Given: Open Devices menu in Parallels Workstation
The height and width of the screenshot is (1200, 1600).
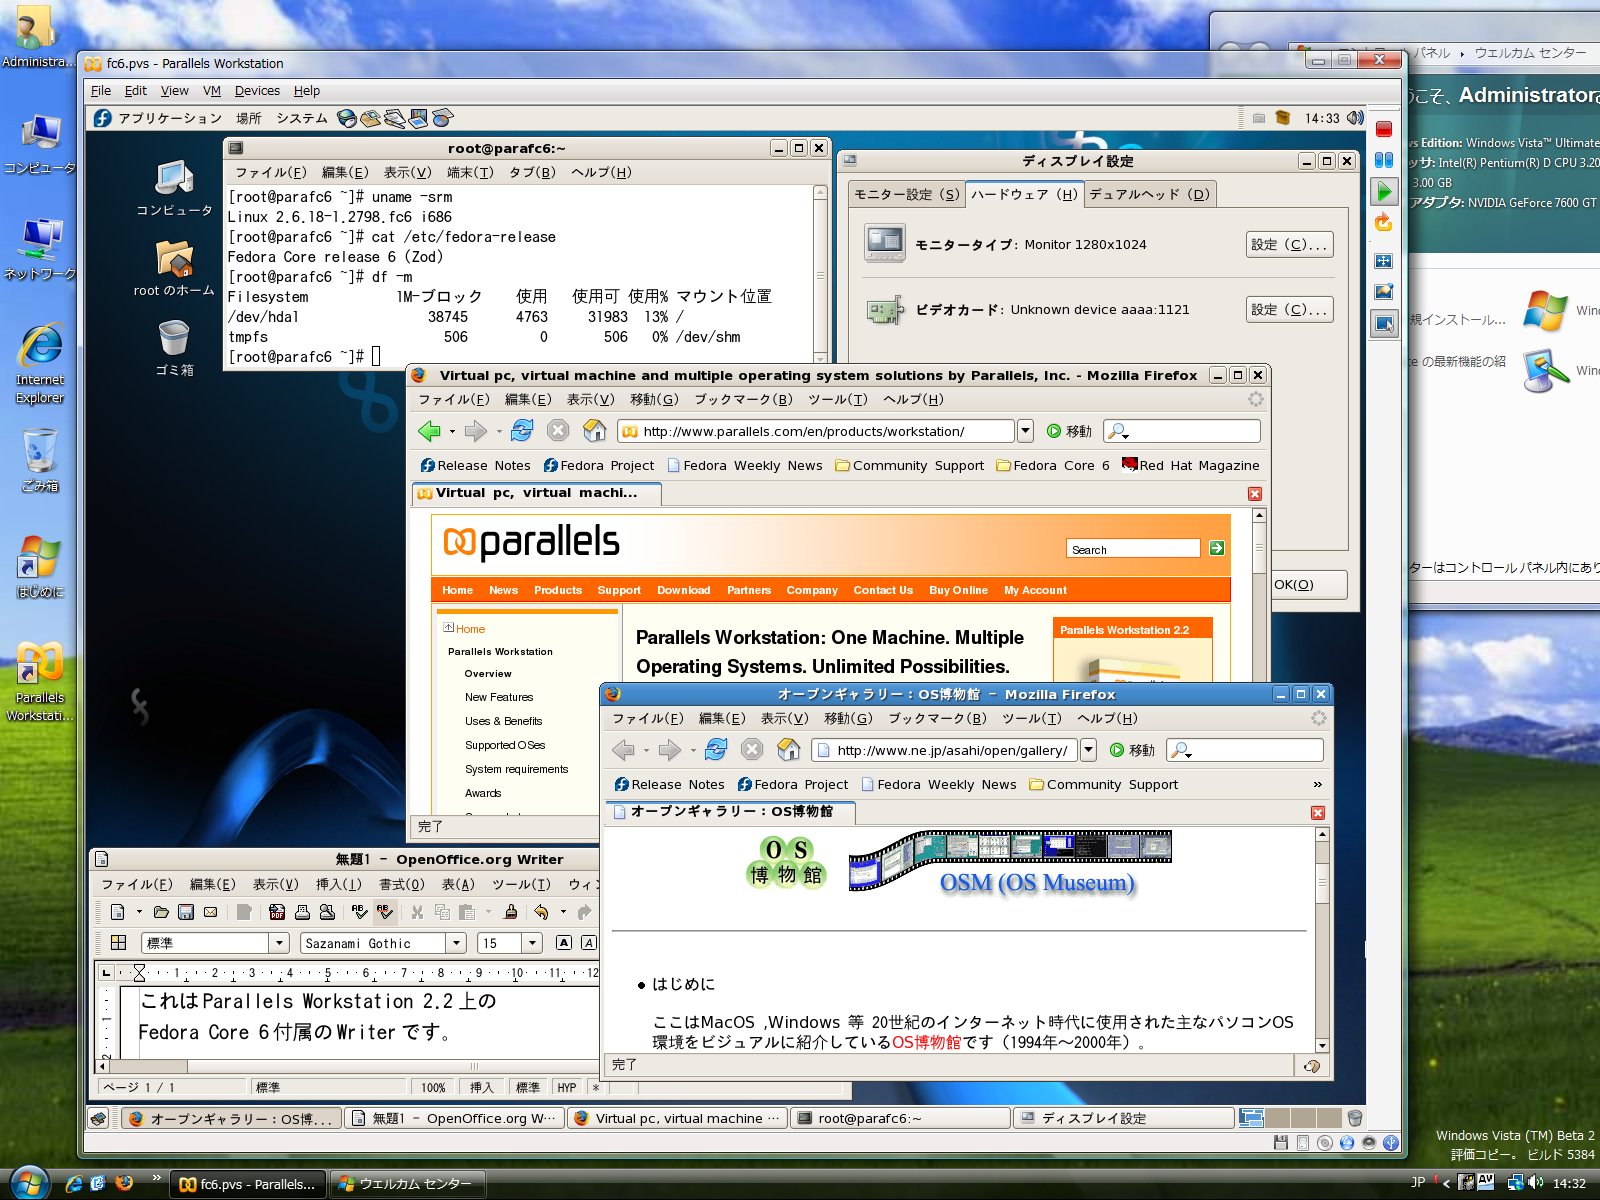Looking at the screenshot, I should tap(257, 90).
